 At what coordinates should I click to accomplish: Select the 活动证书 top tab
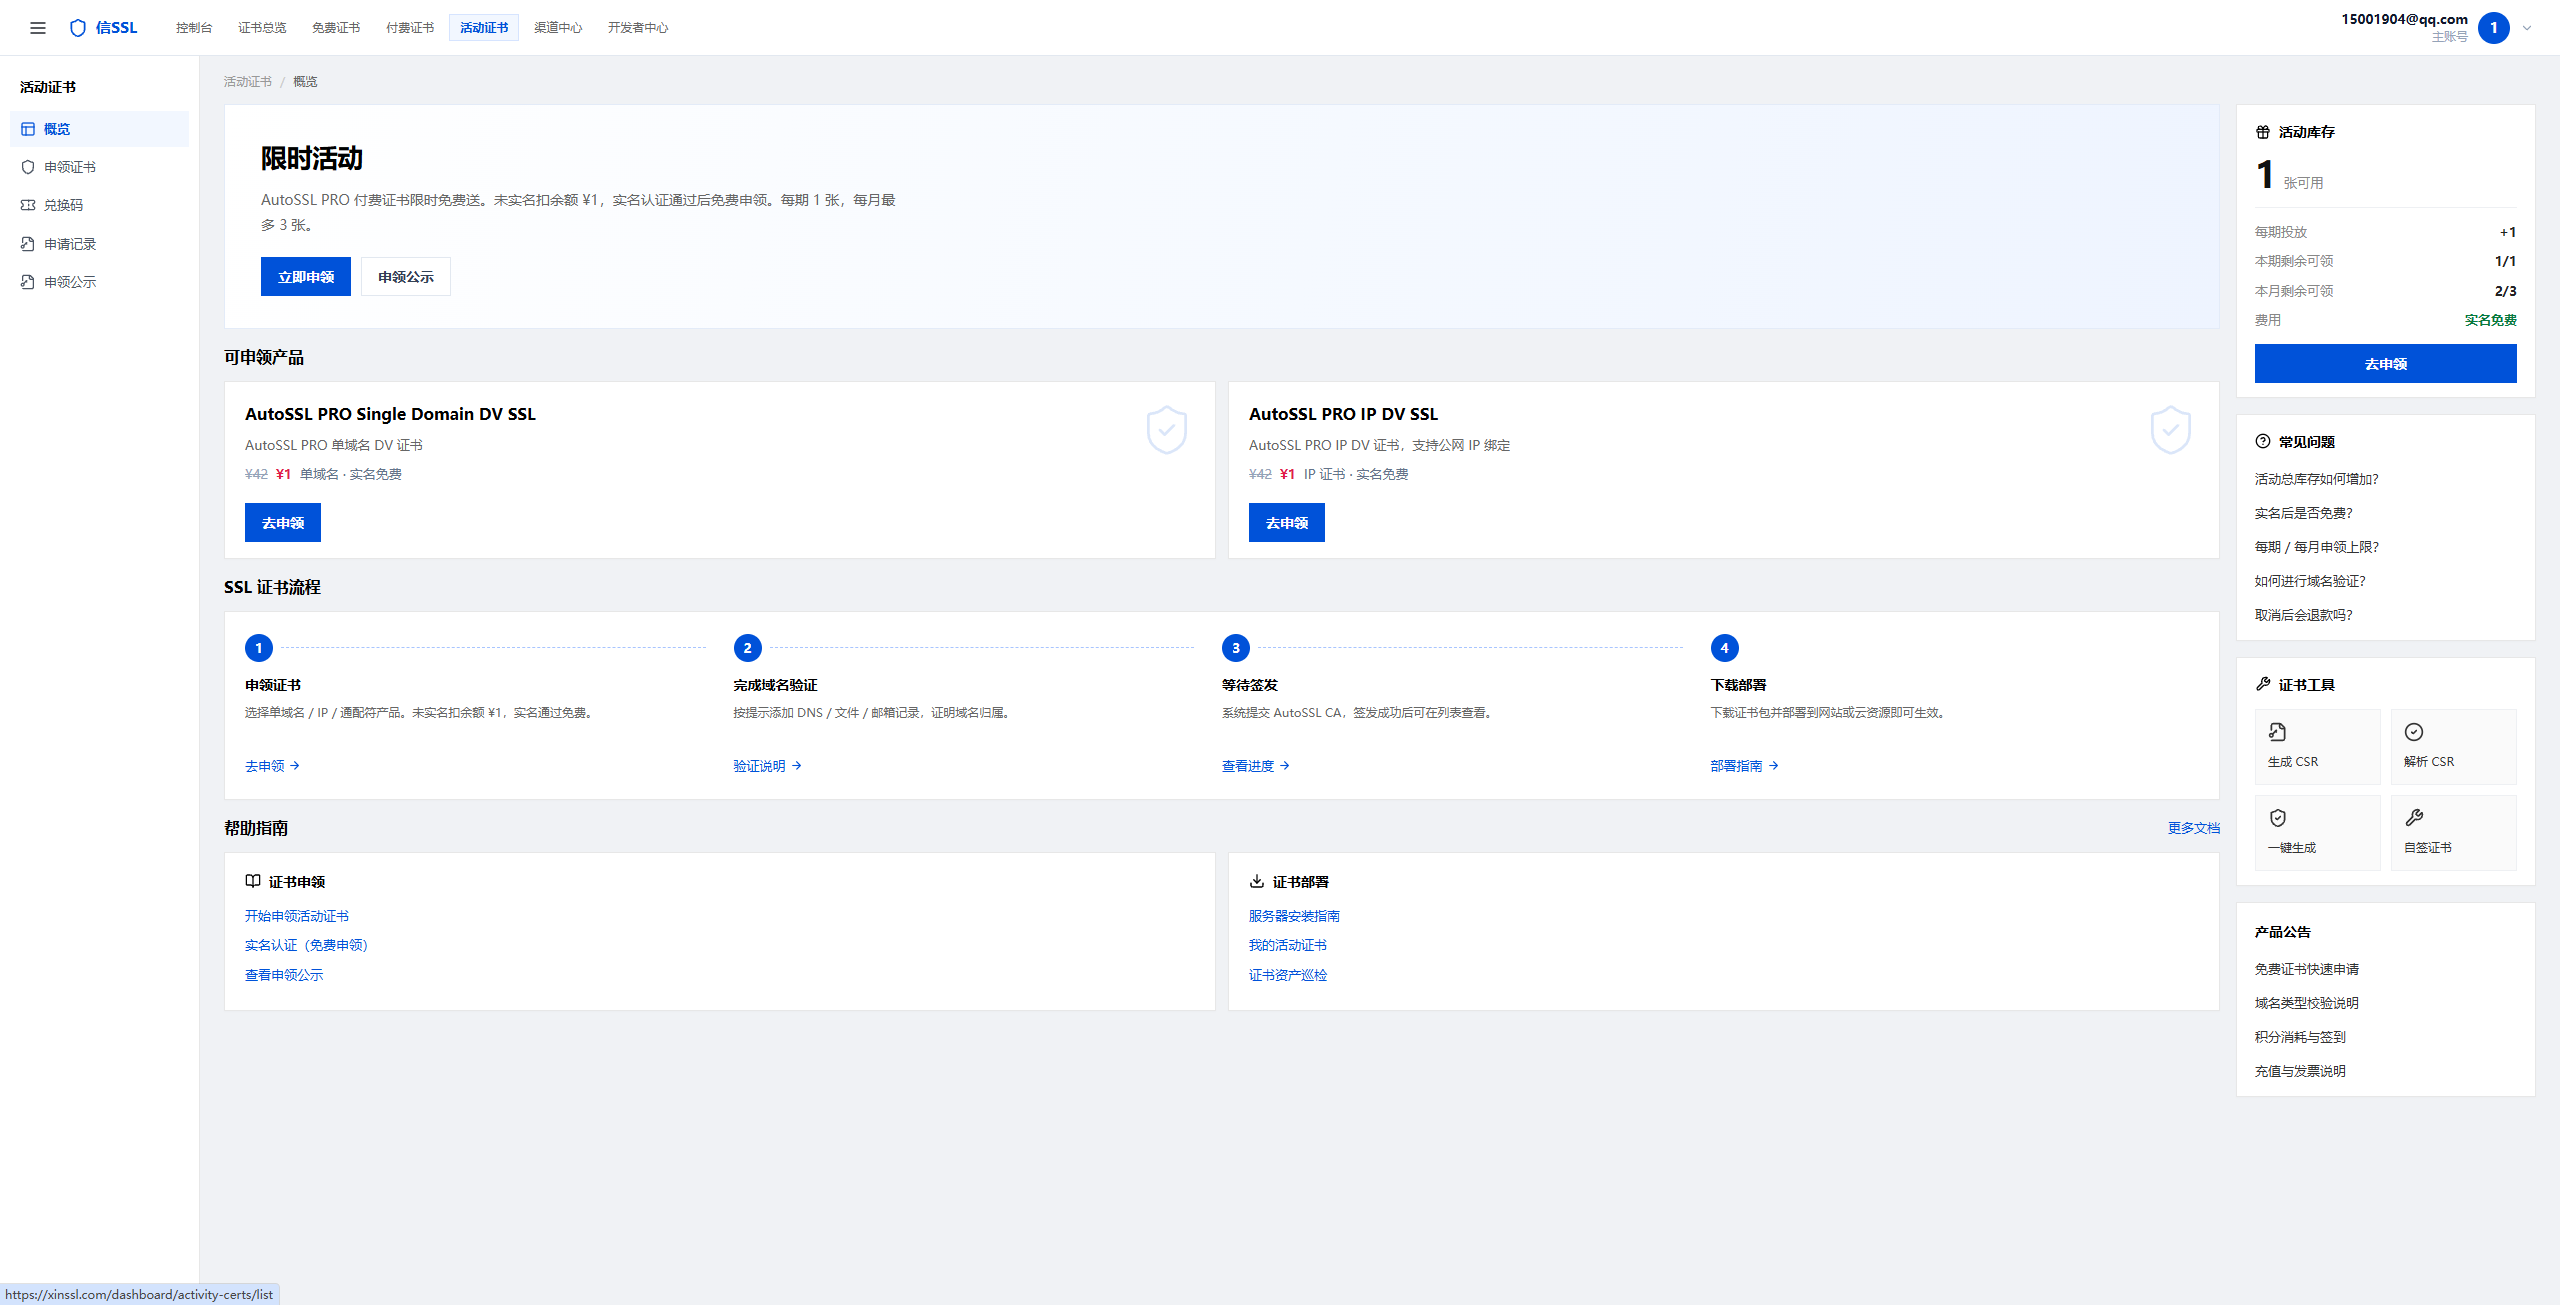coord(484,28)
